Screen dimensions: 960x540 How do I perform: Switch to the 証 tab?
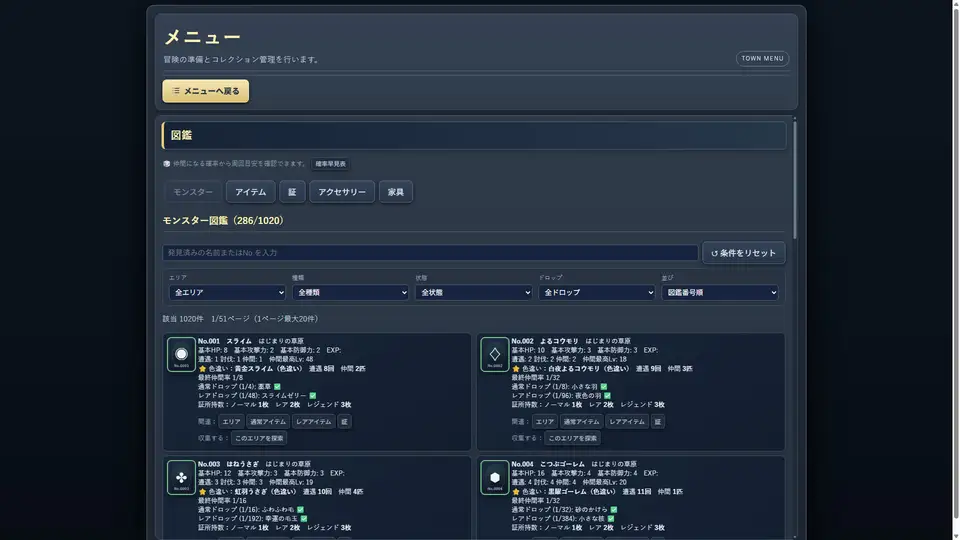(x=292, y=192)
